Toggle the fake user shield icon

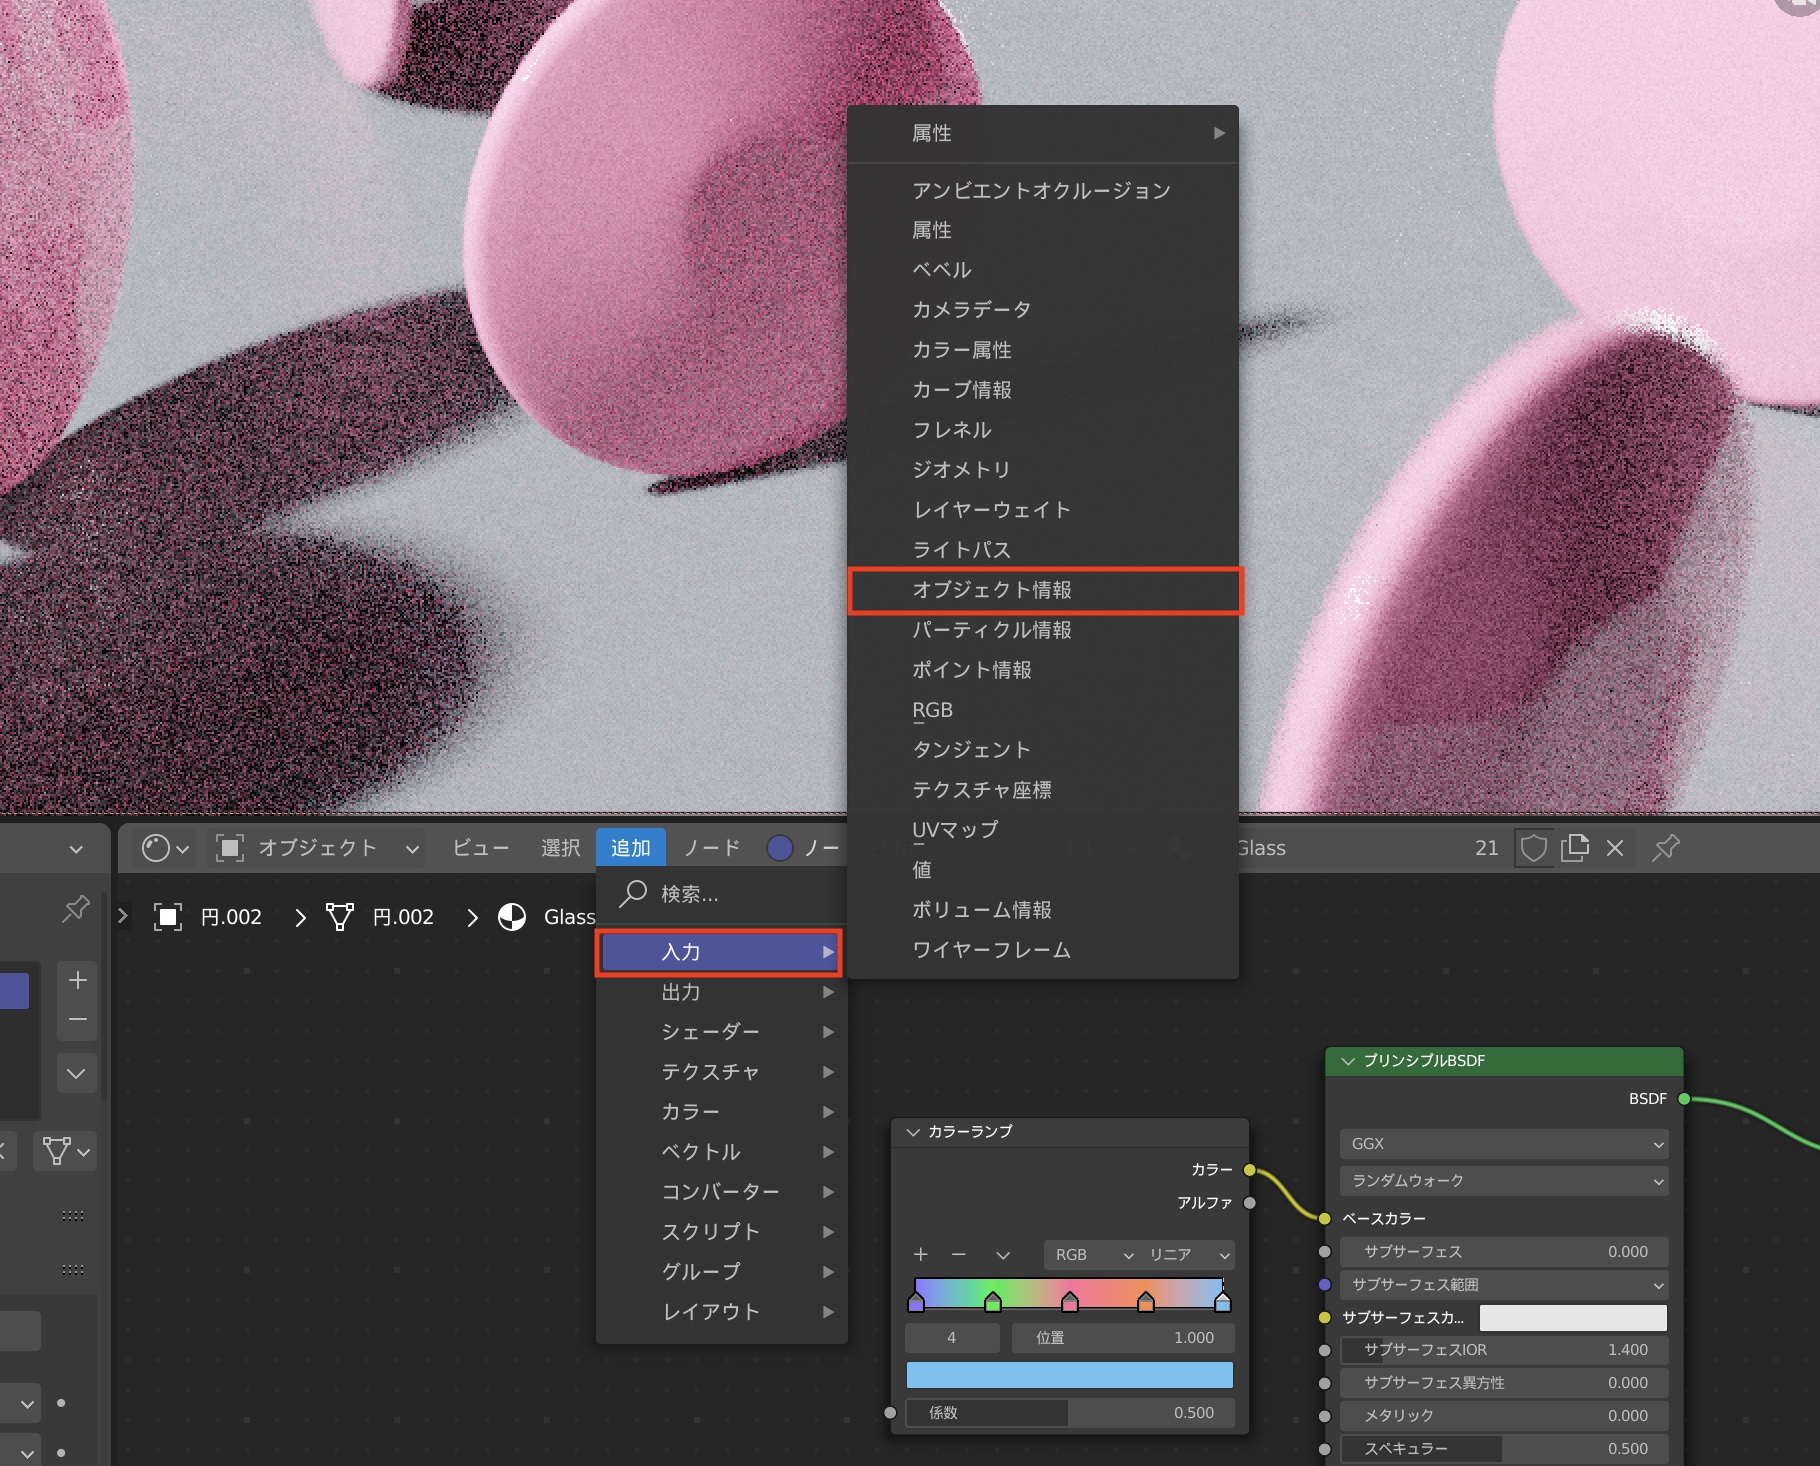point(1533,848)
